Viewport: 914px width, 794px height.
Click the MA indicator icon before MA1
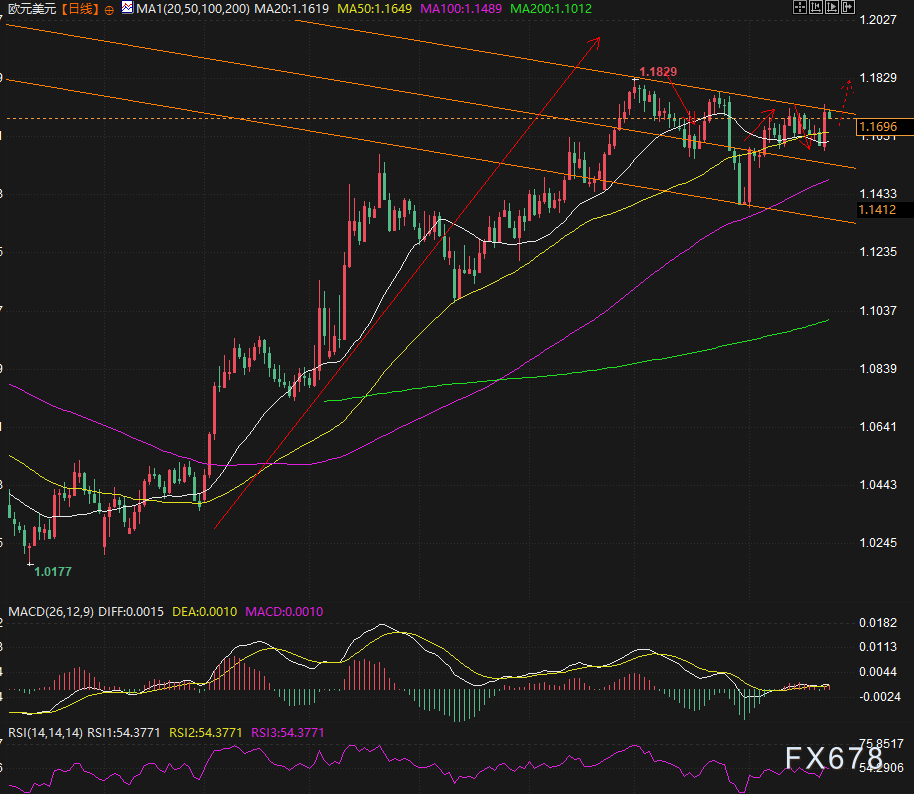[127, 8]
